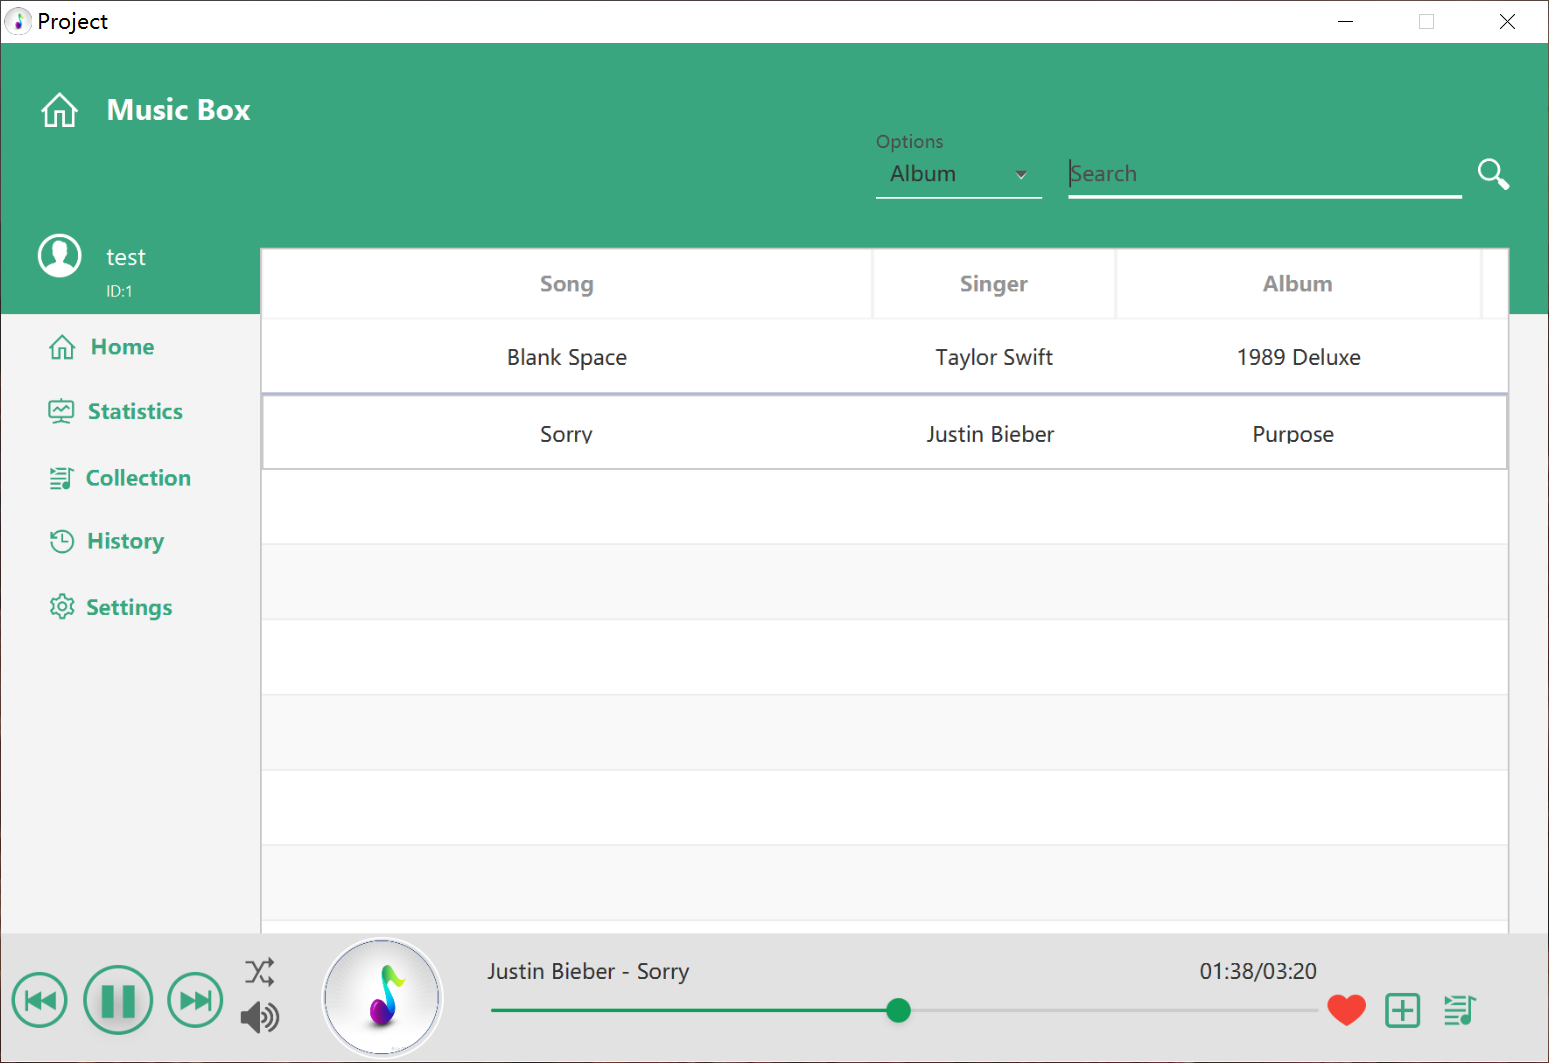Click the gear icon beside Settings
Viewport: 1549px width, 1063px height.
pos(62,607)
